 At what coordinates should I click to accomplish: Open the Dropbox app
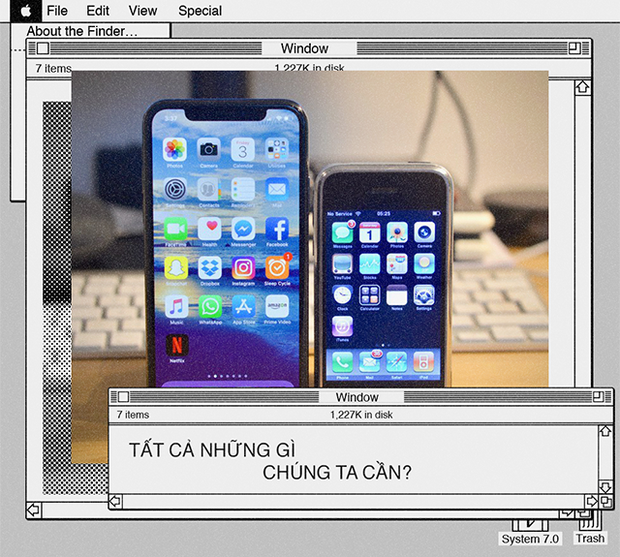[x=210, y=267]
